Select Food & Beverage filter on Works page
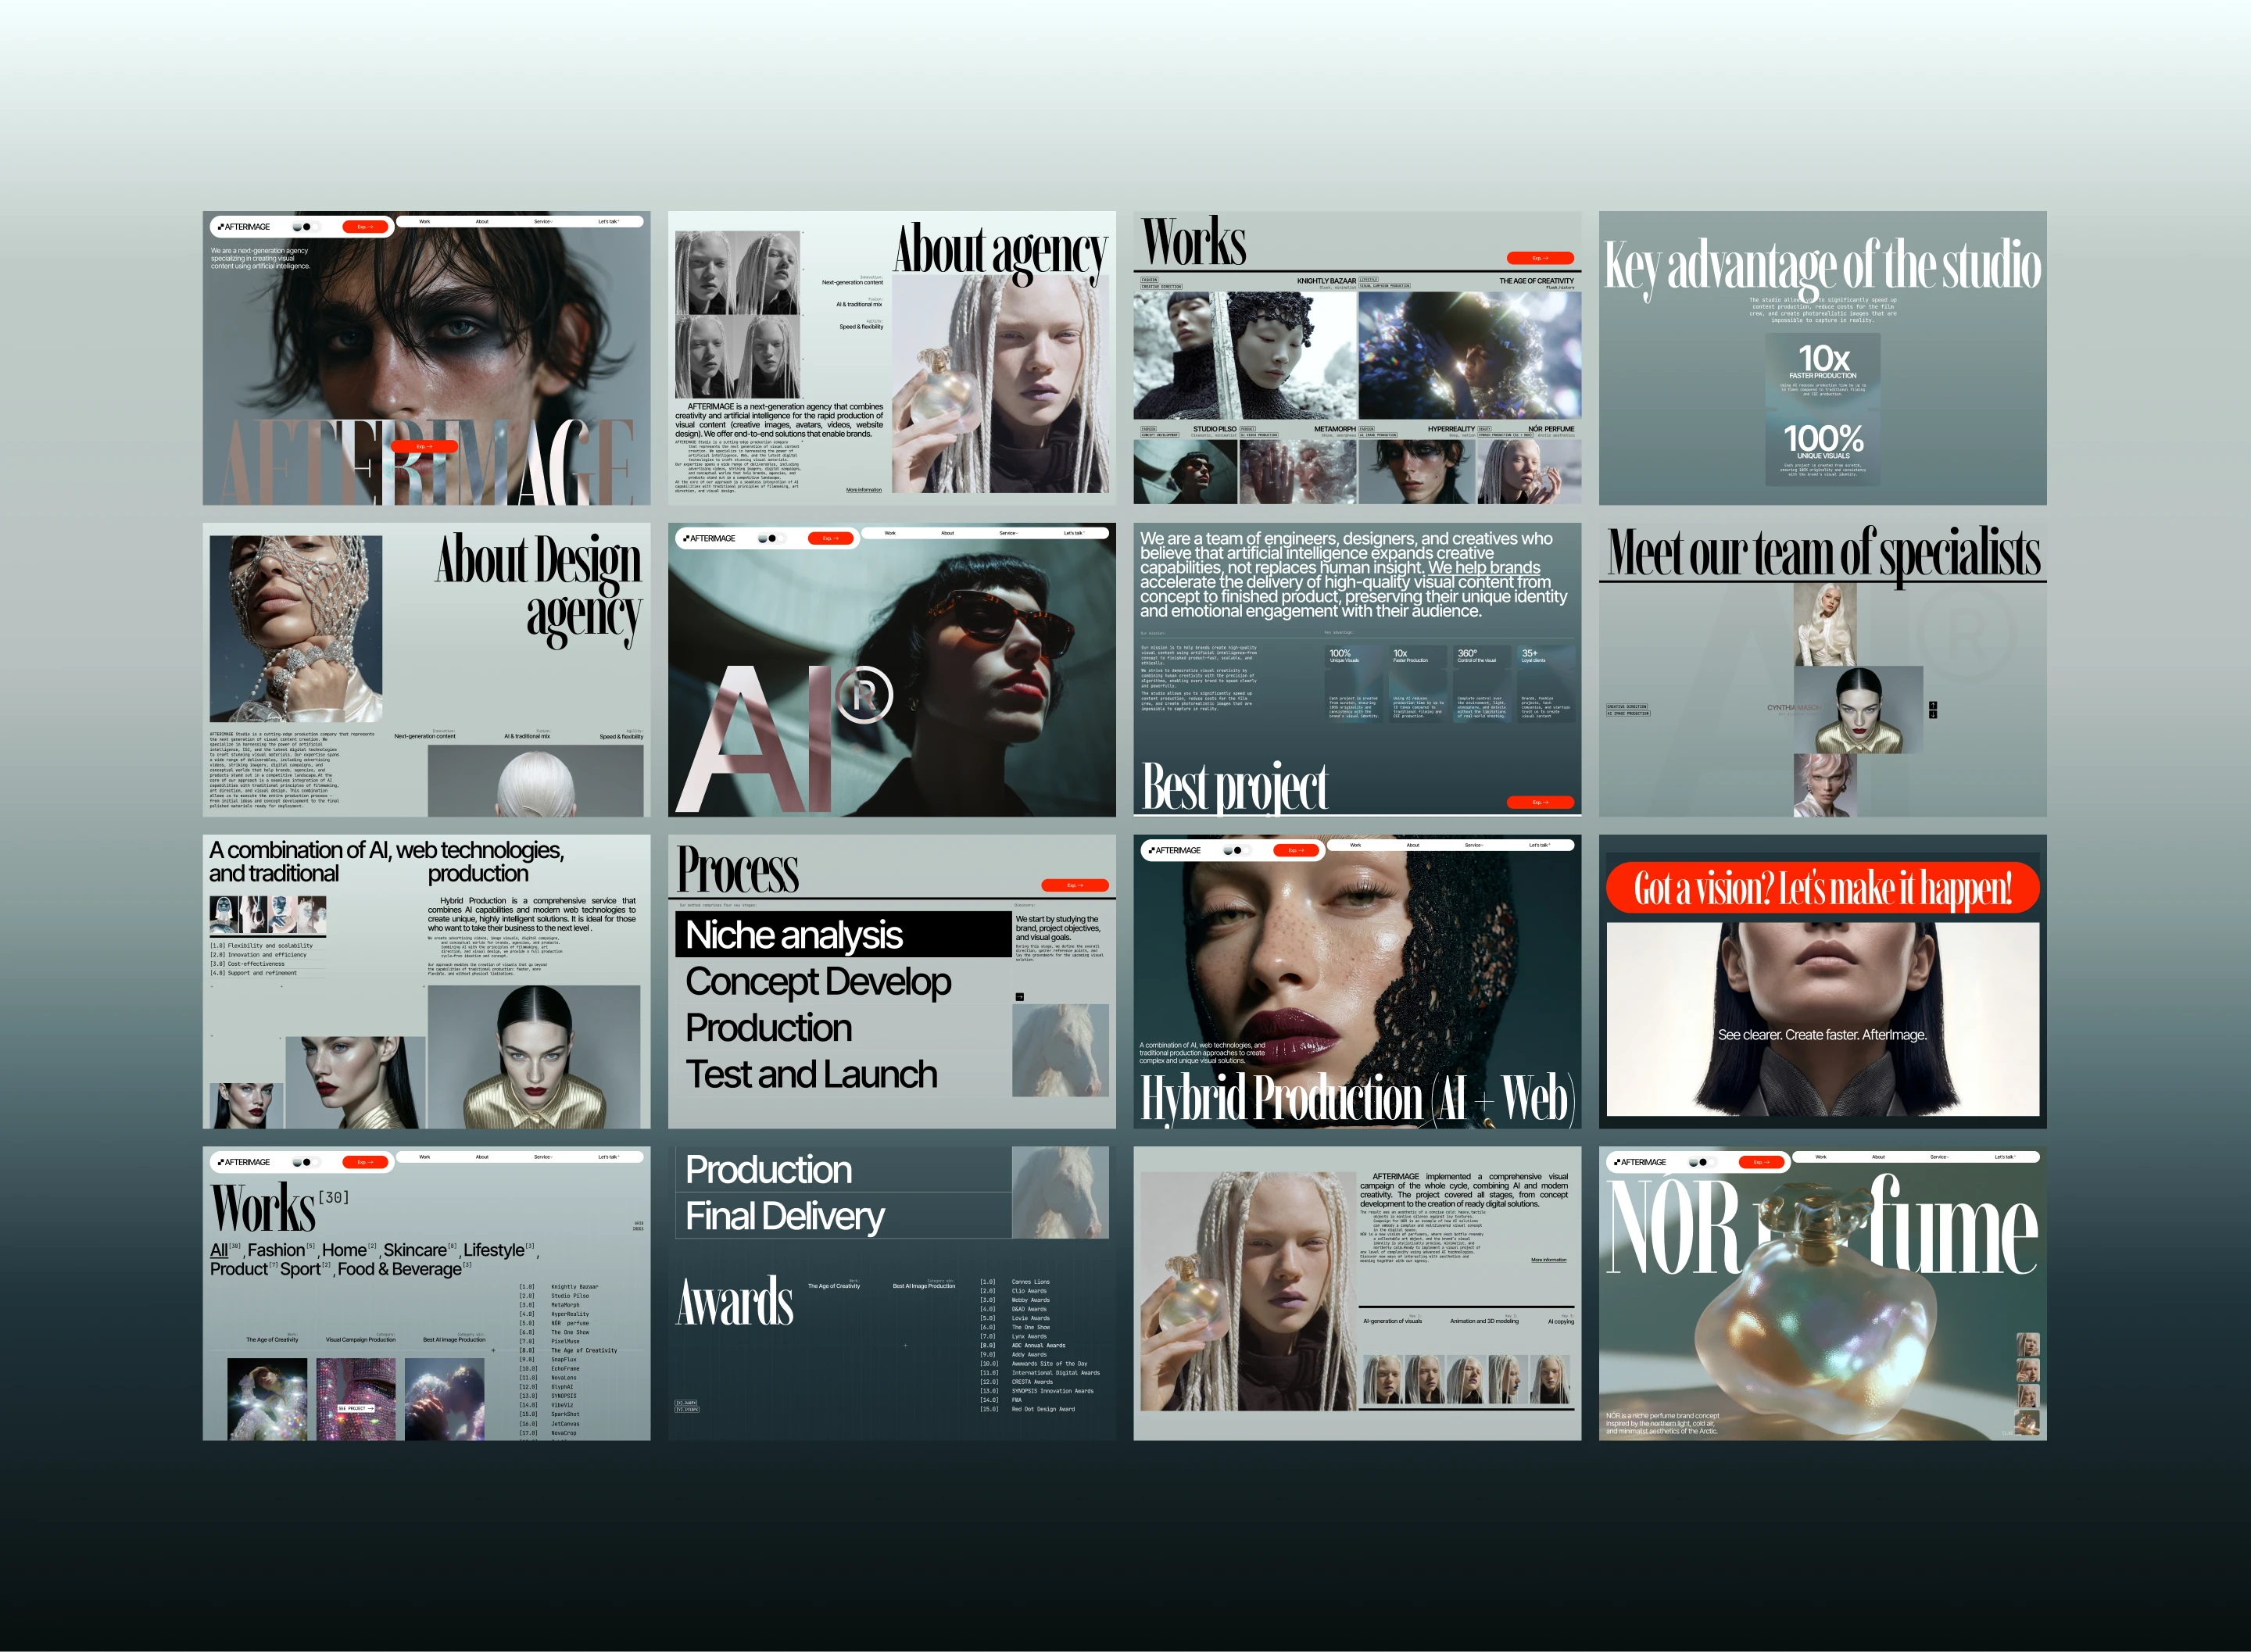Screen dimensions: 2251x1652 click(399, 1269)
